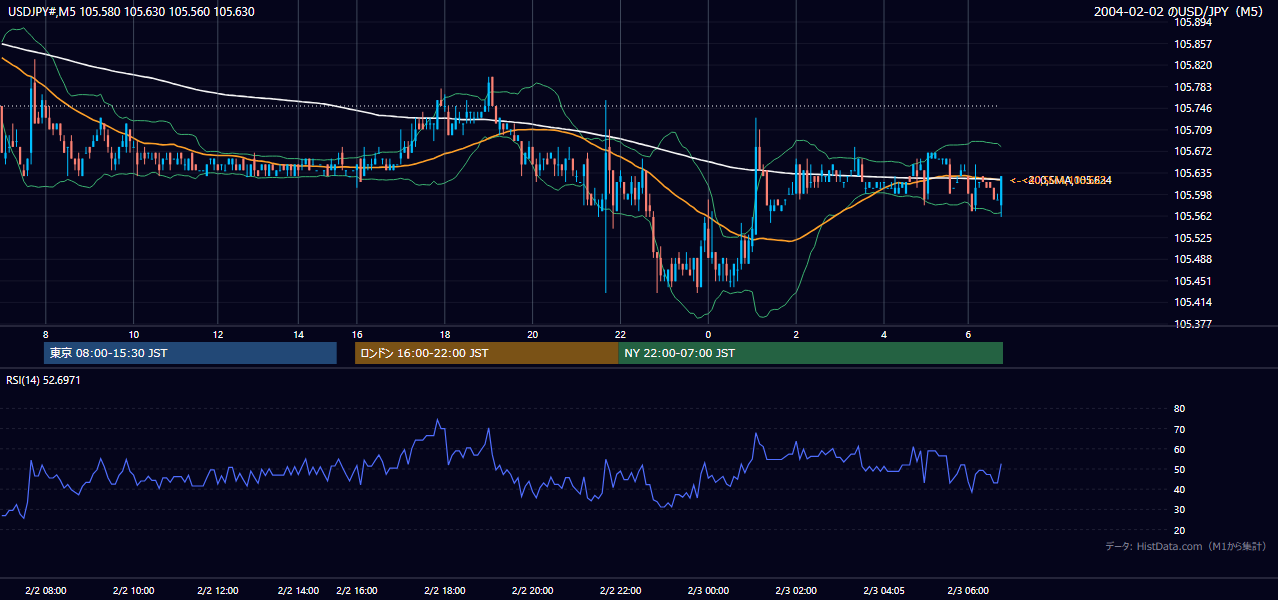Click price axis label 105.414

click(x=1193, y=302)
